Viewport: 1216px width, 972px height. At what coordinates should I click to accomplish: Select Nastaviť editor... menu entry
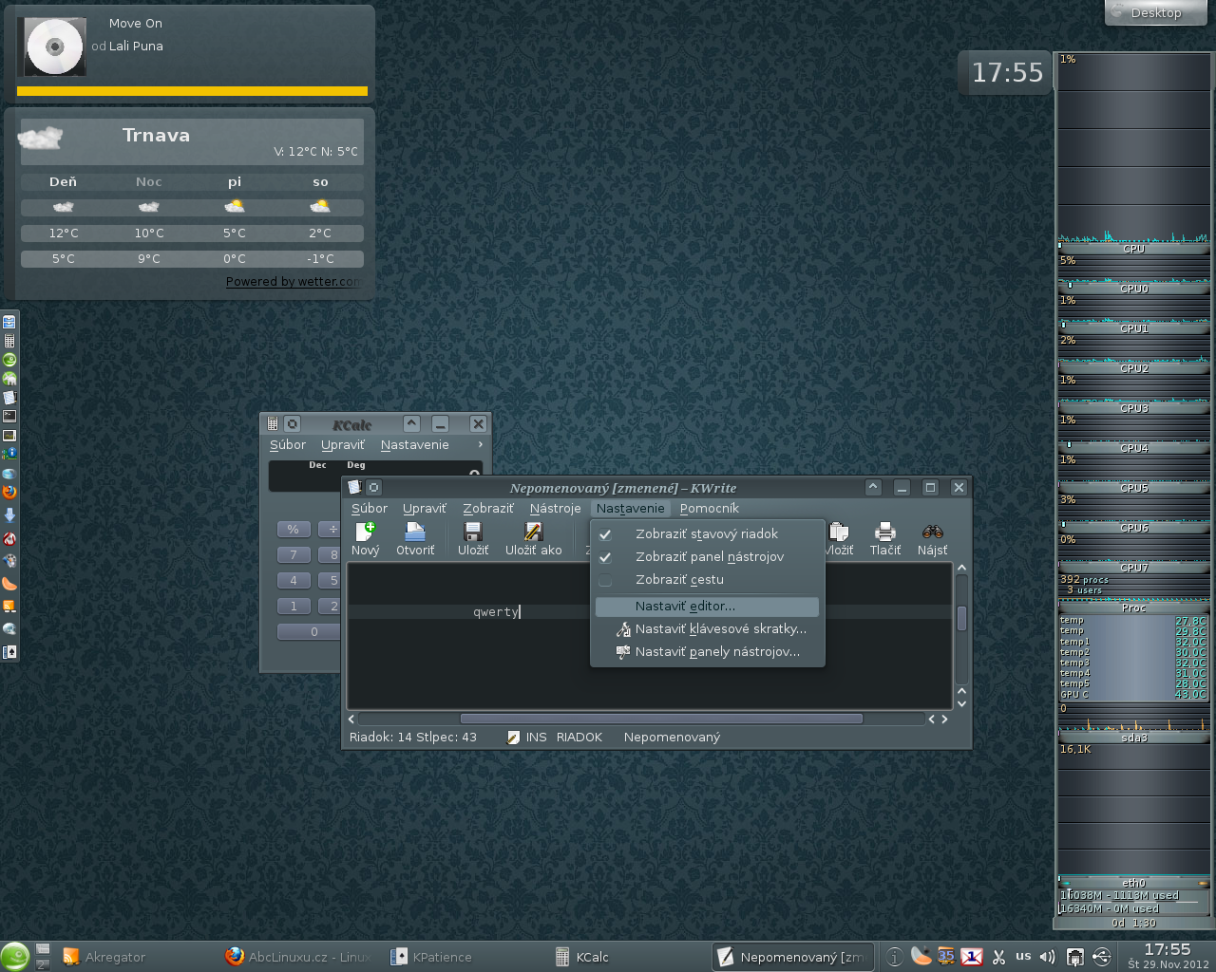point(707,606)
